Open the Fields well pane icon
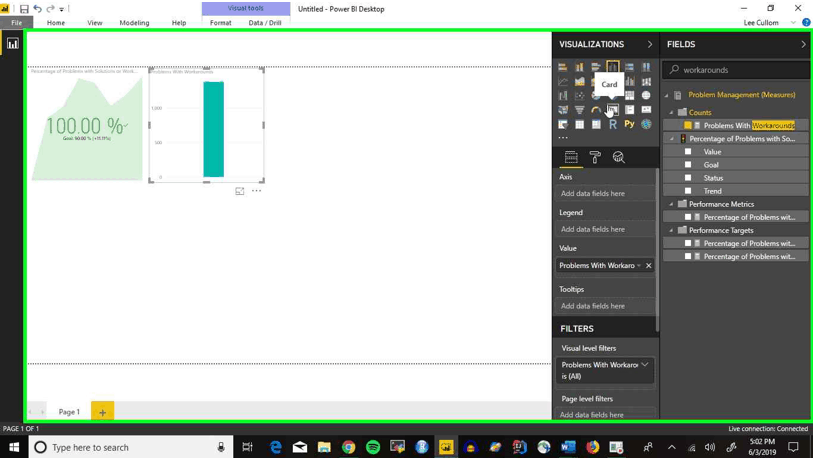This screenshot has height=458, width=814. [x=571, y=157]
